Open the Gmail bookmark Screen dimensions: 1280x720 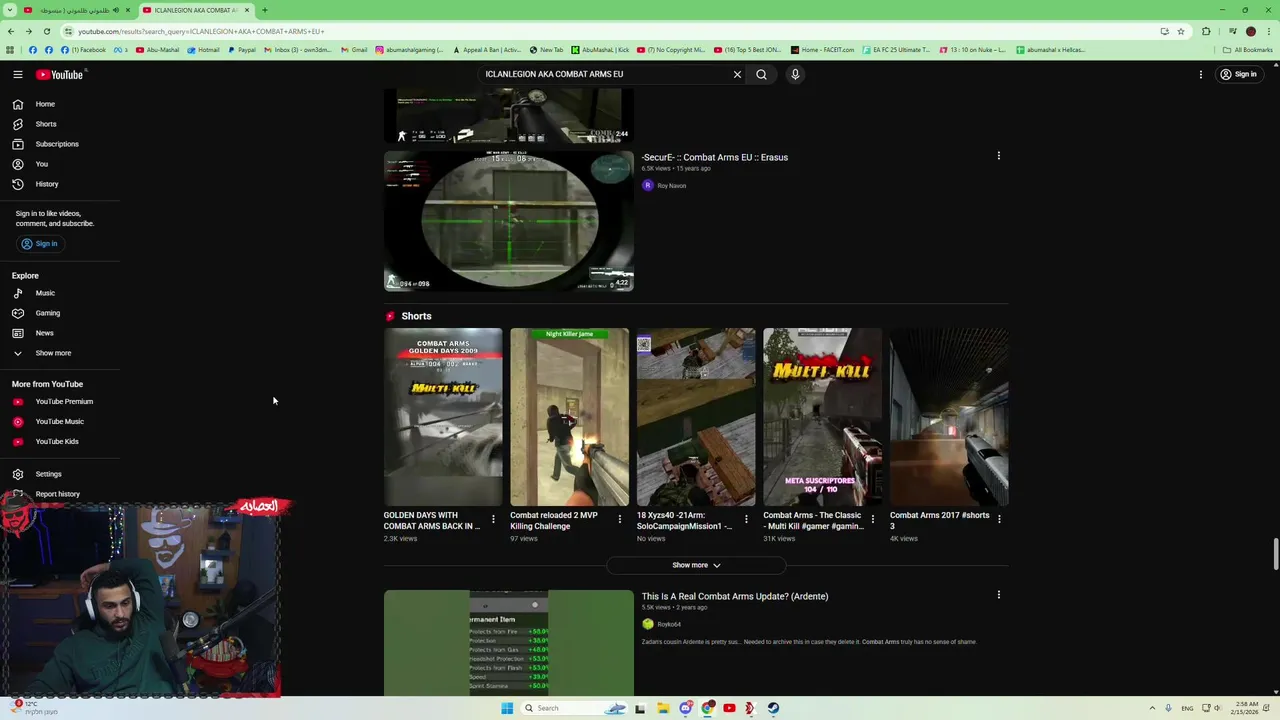click(353, 50)
